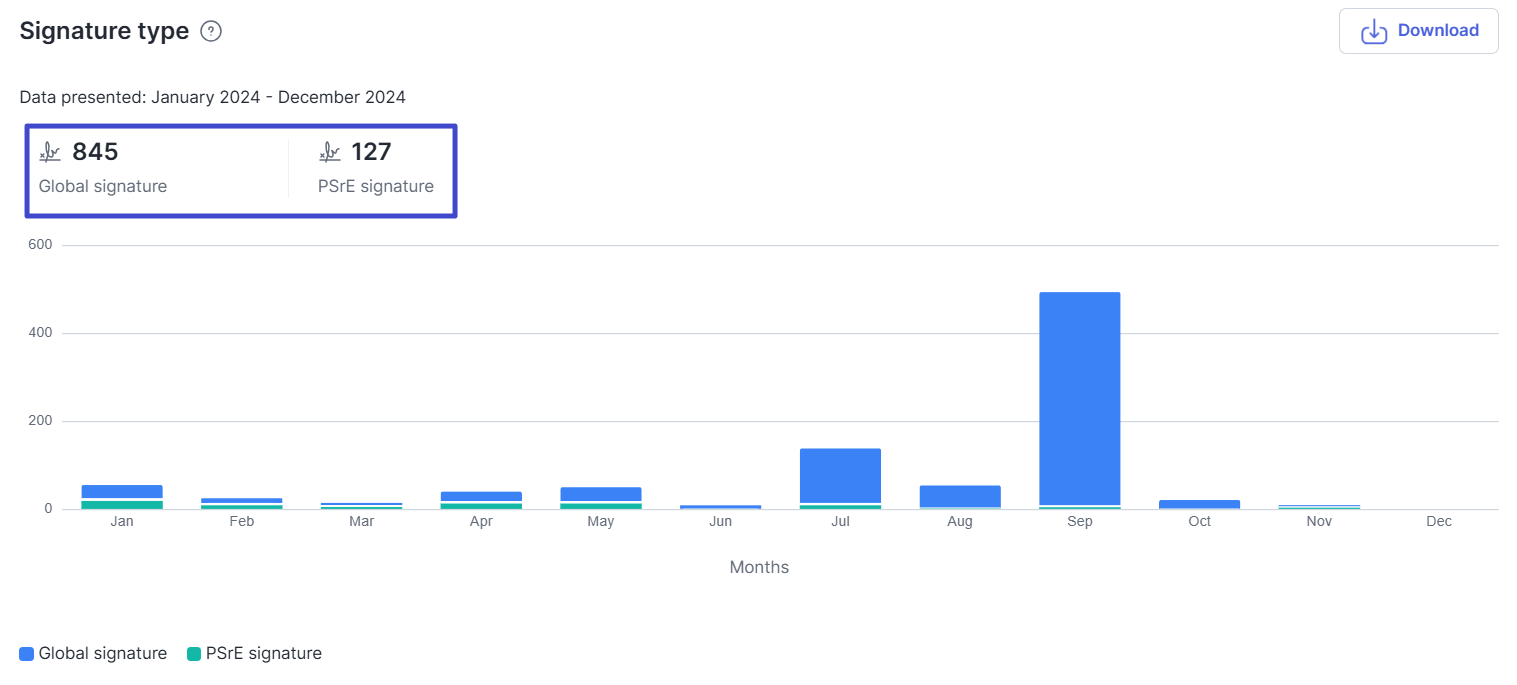Click the blue segment of the January bar
This screenshot has width=1517, height=685.
click(122, 491)
